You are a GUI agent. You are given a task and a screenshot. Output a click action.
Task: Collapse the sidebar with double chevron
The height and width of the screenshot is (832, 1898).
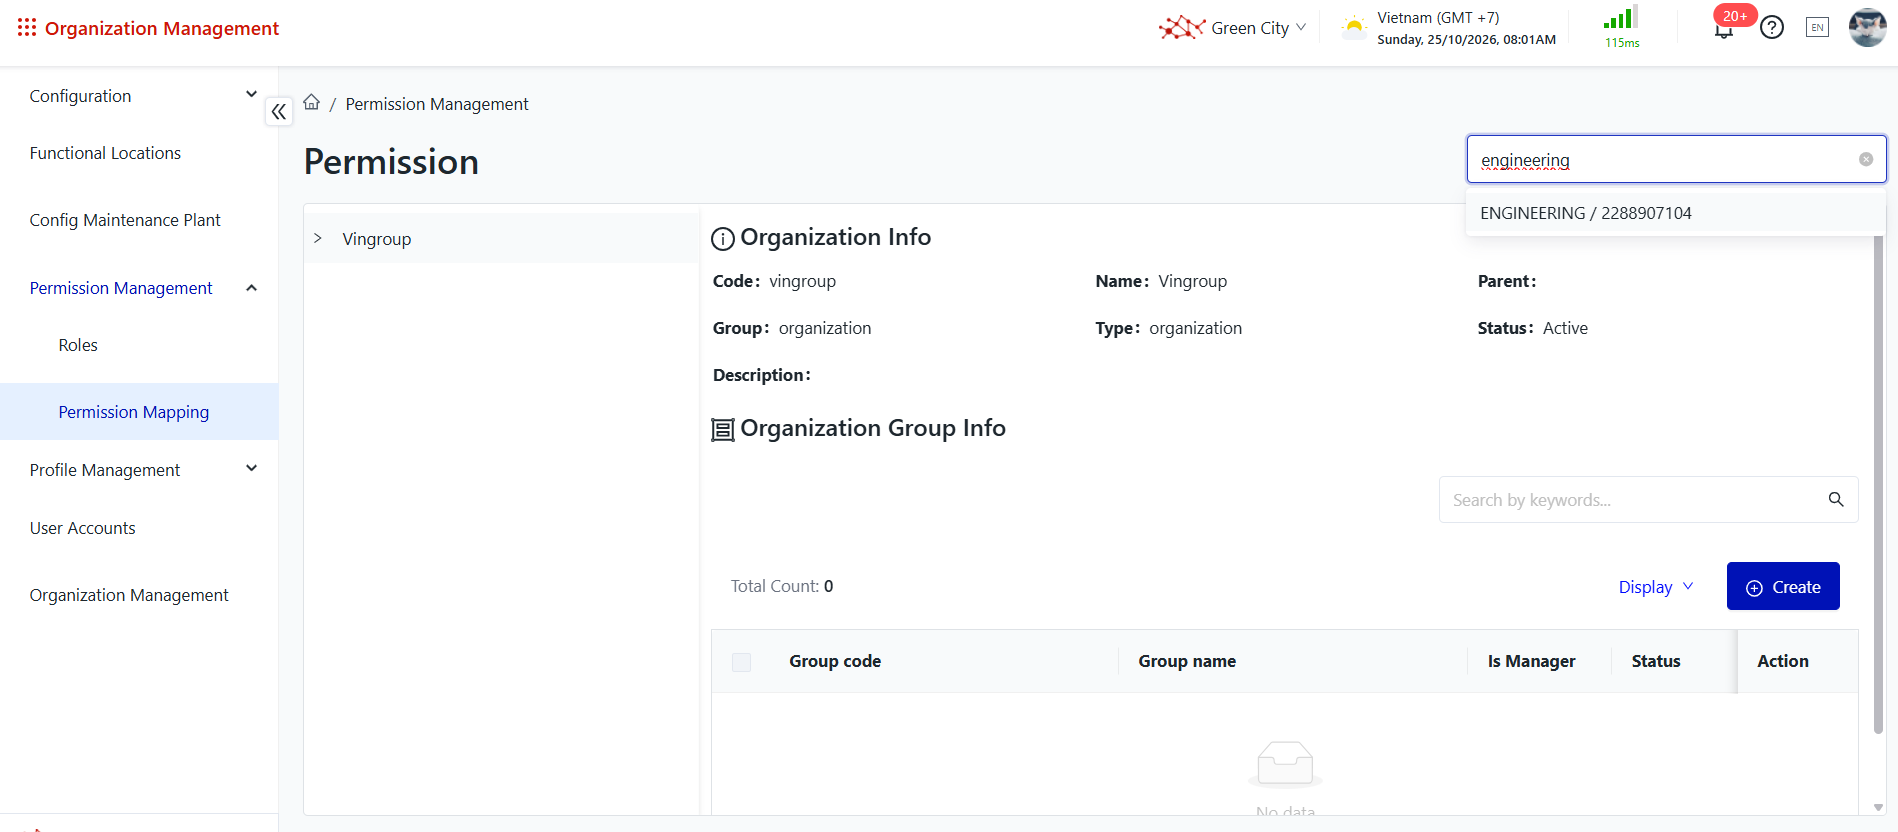(279, 112)
